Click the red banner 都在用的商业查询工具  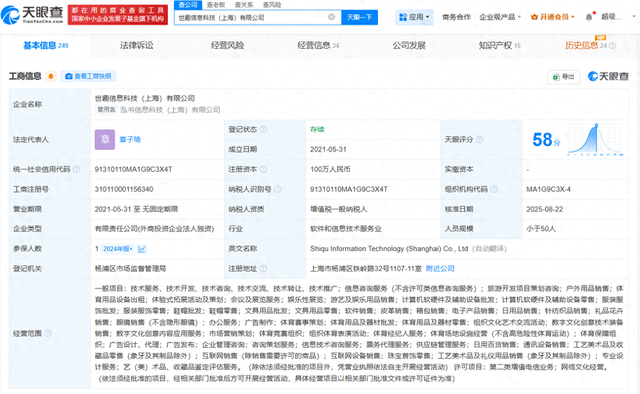(x=118, y=15)
